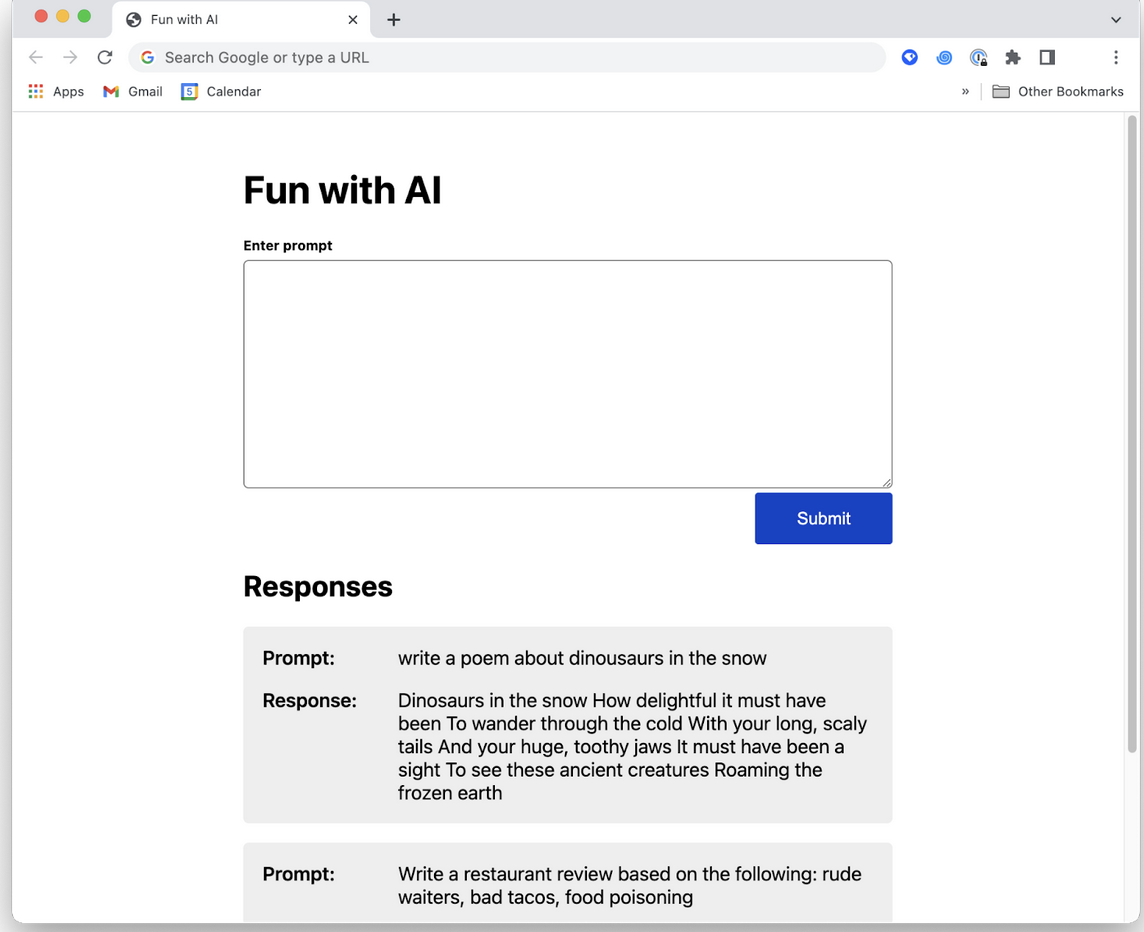The width and height of the screenshot is (1144, 932).
Task: Go back using the browser back arrow
Action: point(36,58)
